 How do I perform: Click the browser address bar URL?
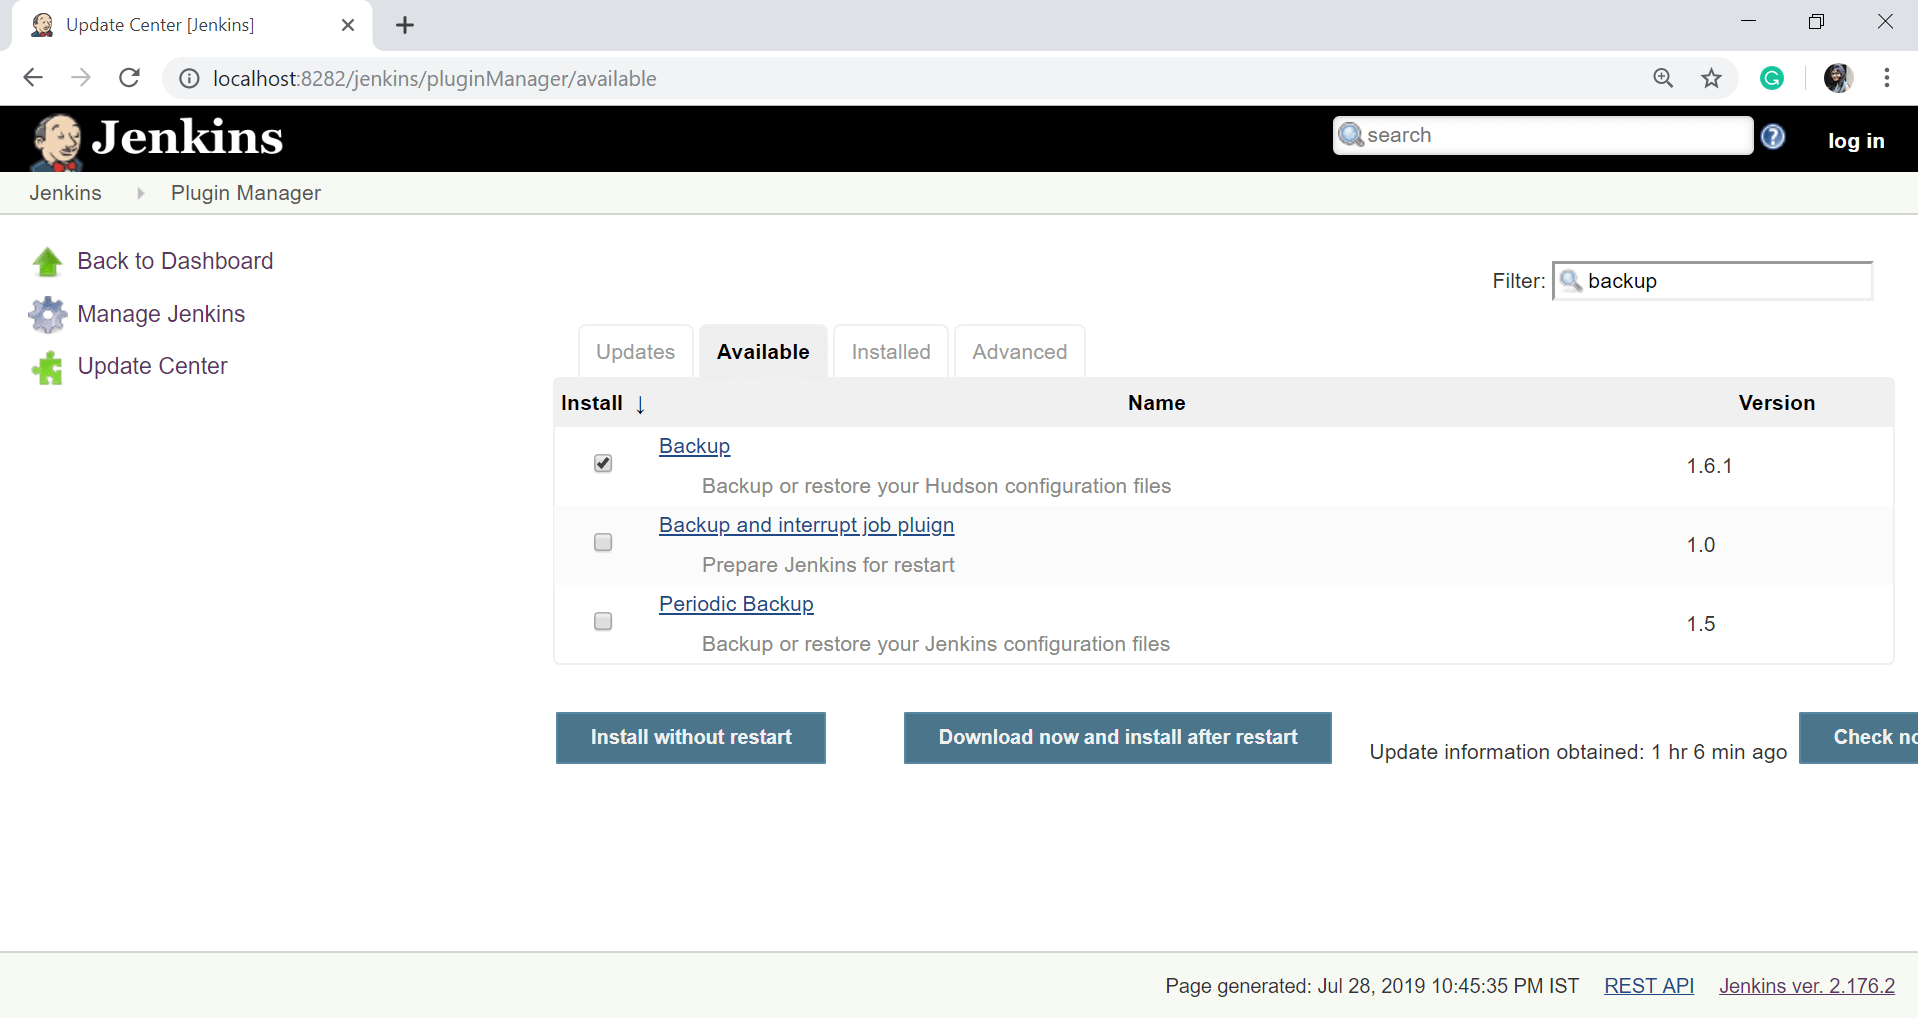click(435, 79)
